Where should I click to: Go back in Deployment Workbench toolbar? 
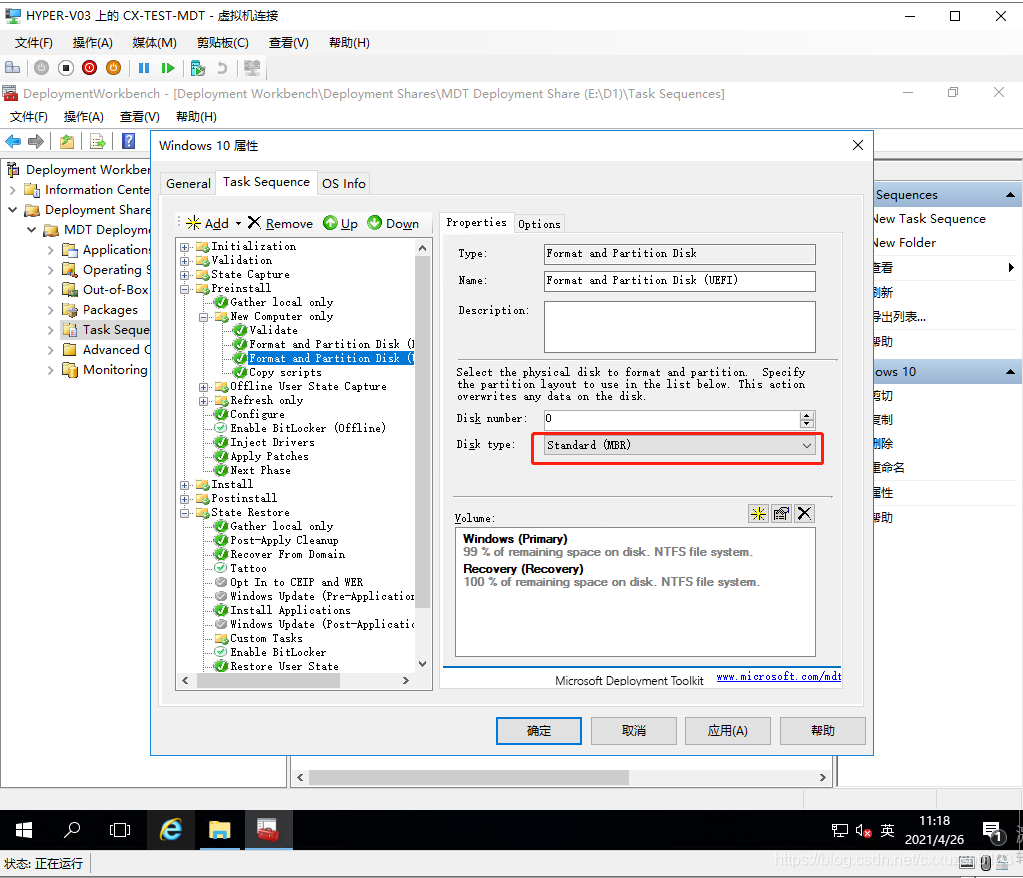point(13,141)
